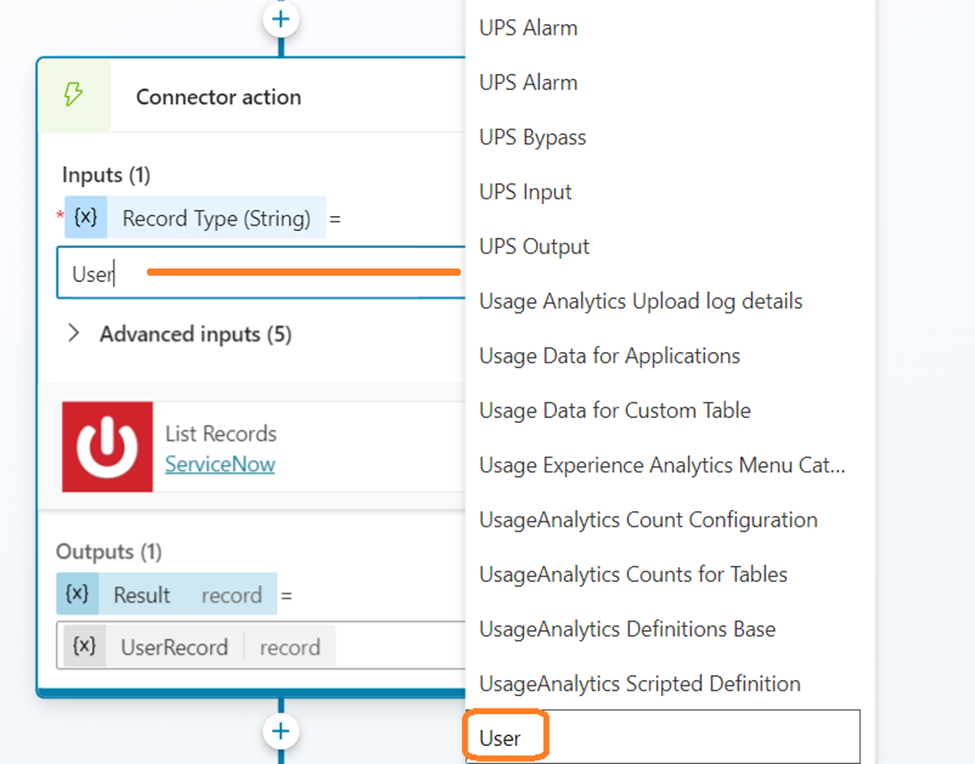Choose Usage Data for Applications

pos(609,356)
